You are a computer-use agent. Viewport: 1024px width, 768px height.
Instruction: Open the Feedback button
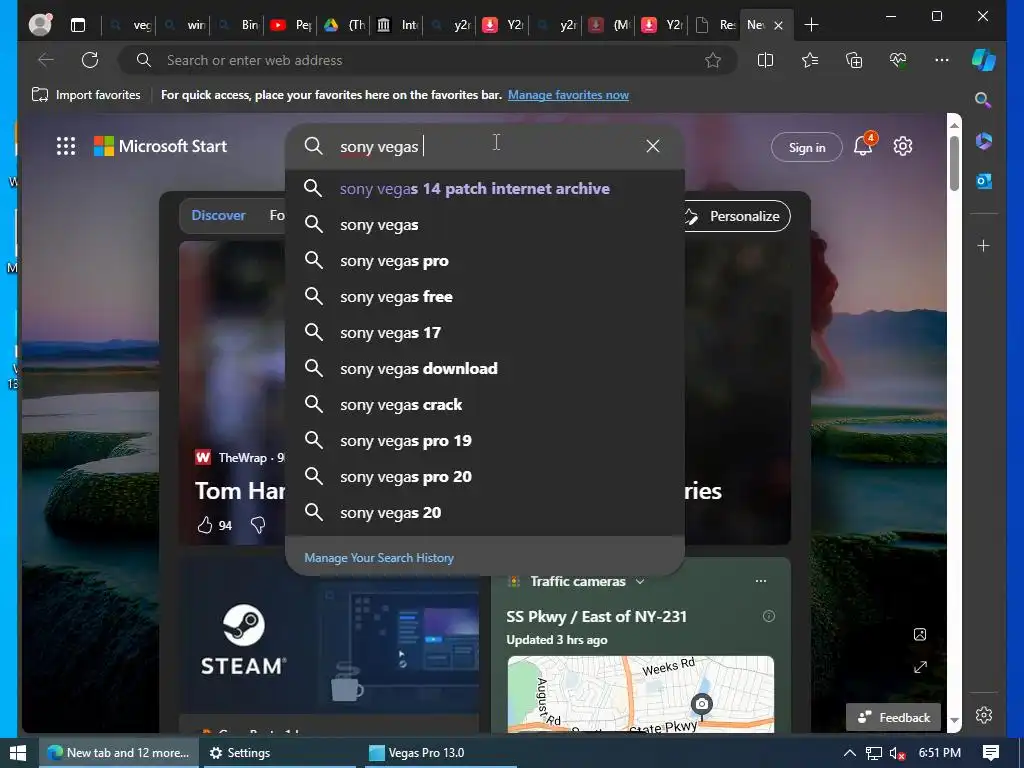tap(893, 717)
